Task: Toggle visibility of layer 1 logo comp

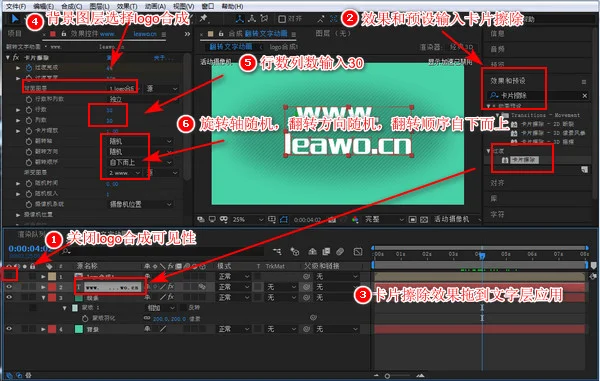Action: point(9,275)
